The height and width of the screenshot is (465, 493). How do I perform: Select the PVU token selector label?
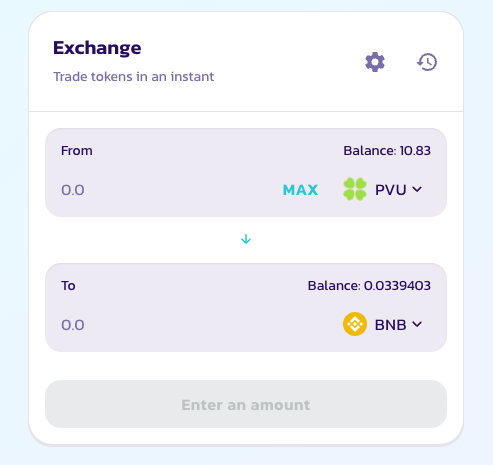tap(391, 190)
